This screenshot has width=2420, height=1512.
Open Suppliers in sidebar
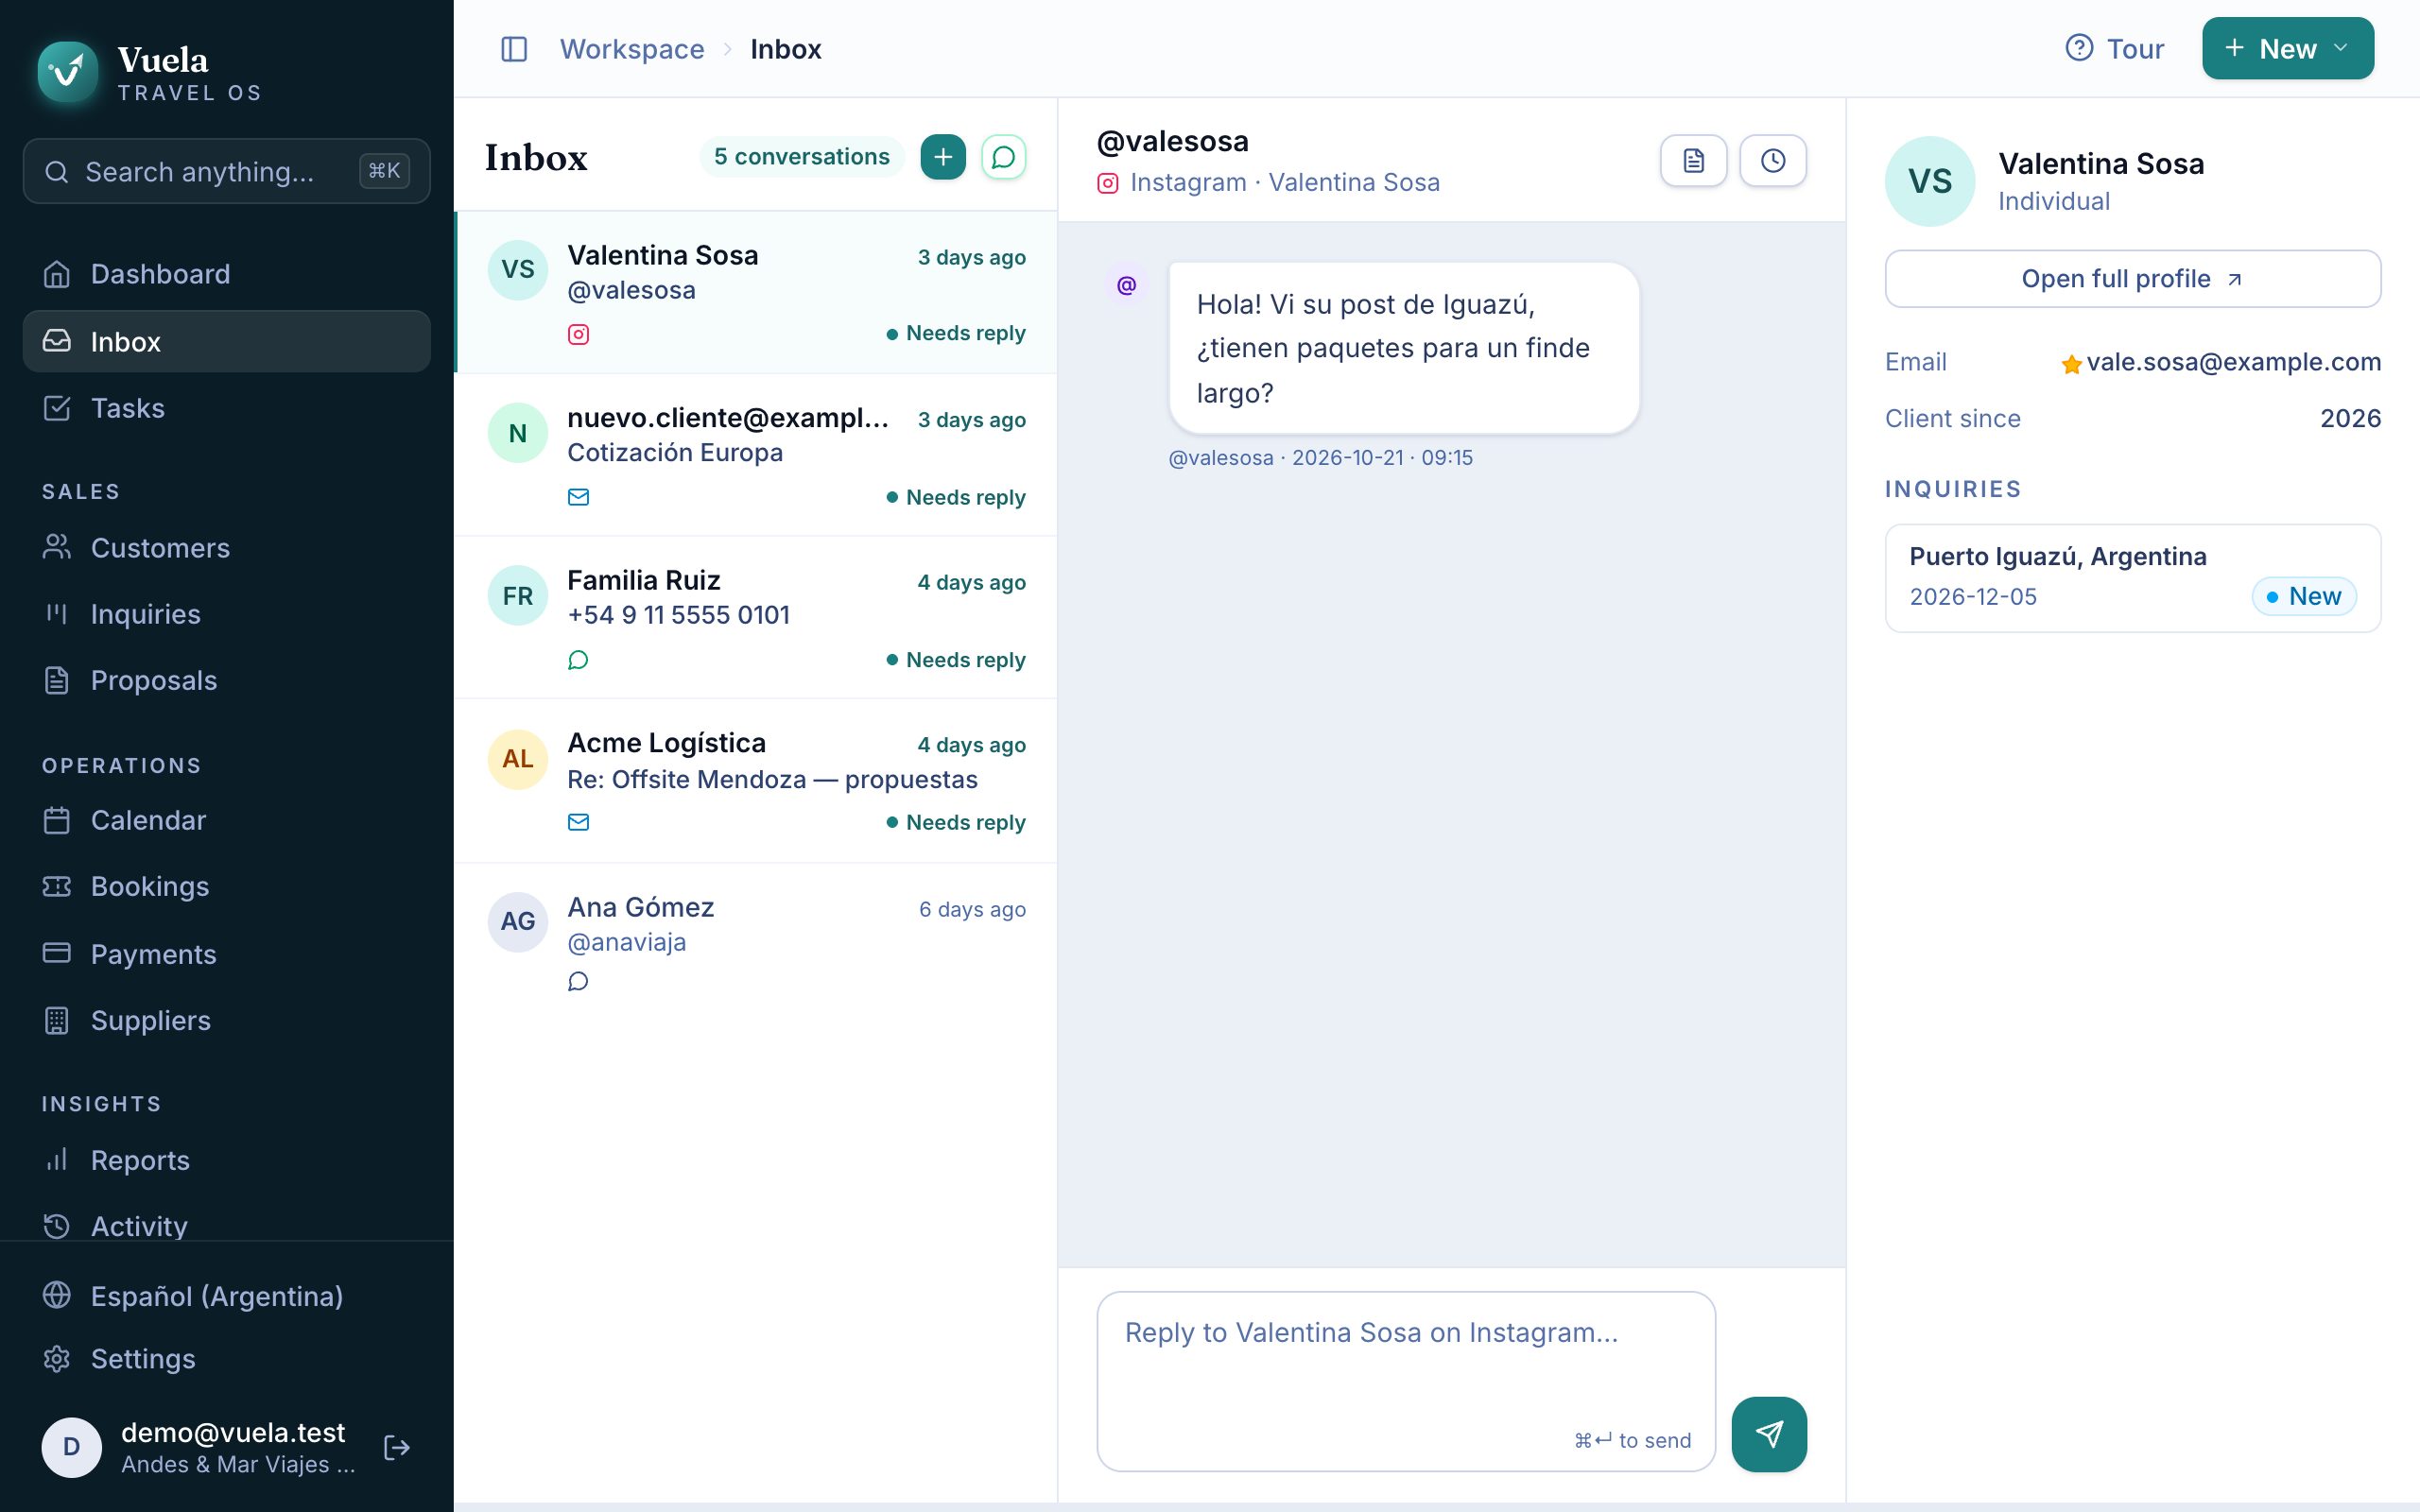click(227, 1020)
